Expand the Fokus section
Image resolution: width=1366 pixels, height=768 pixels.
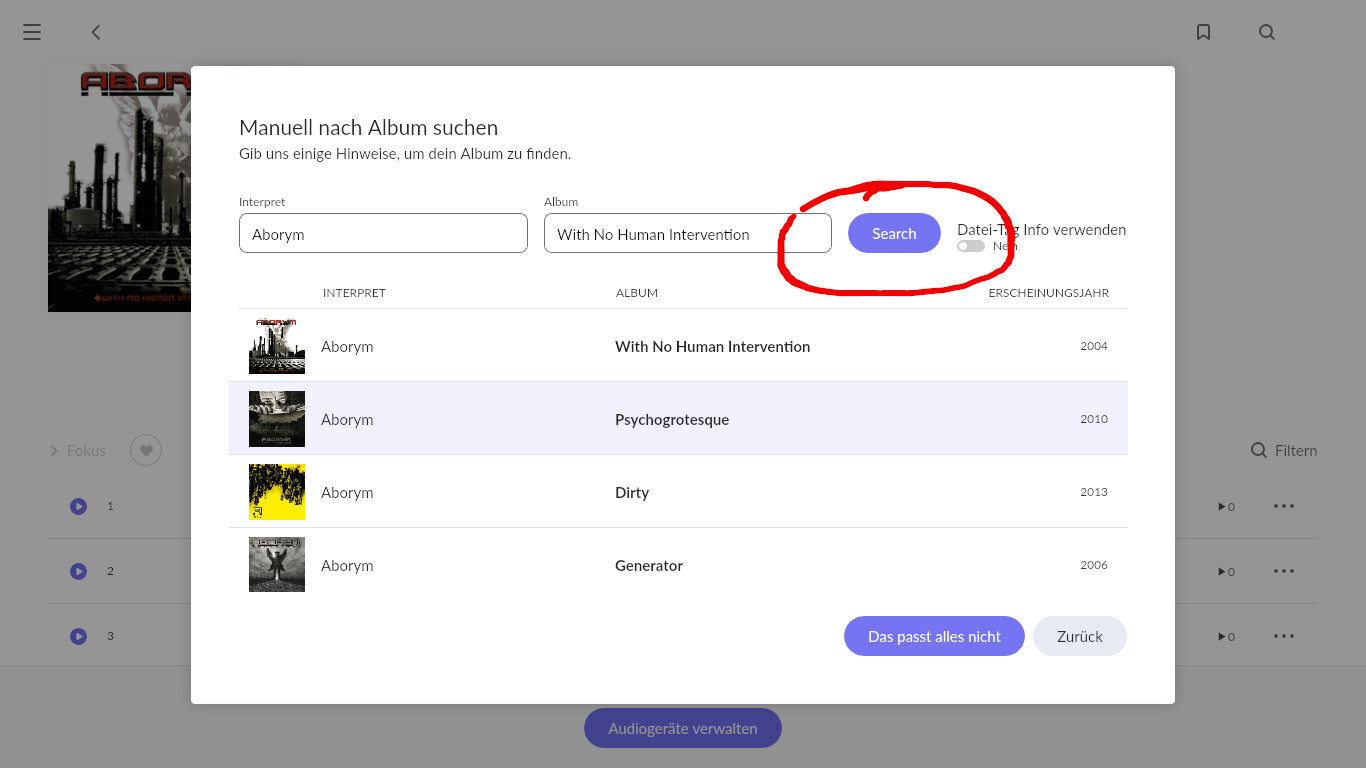click(77, 450)
